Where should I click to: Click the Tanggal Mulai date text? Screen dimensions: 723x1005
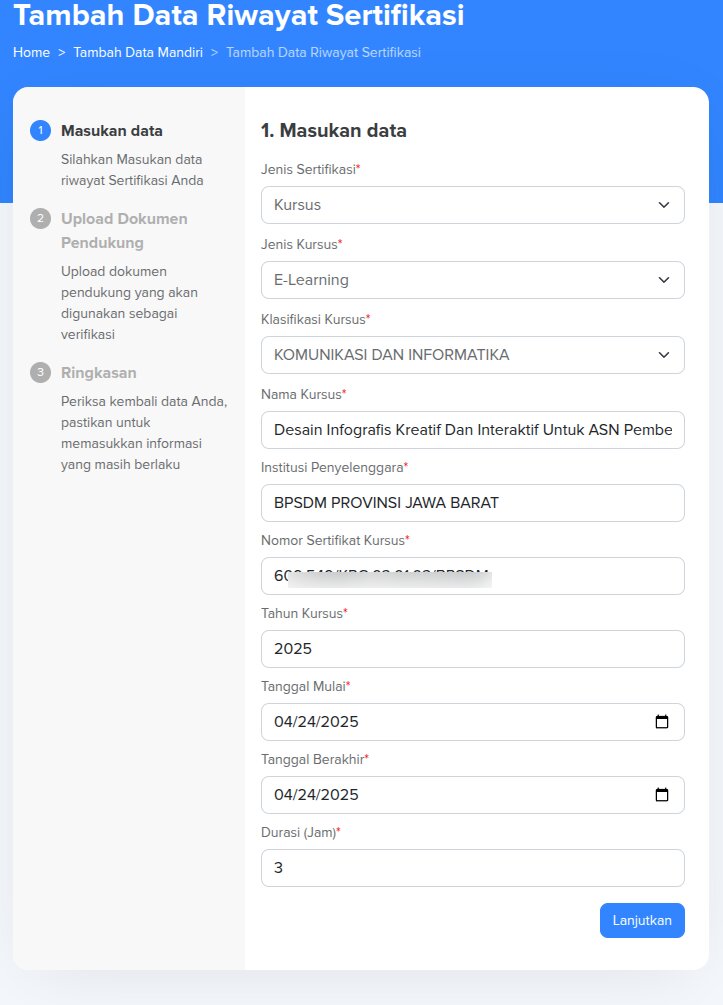316,722
